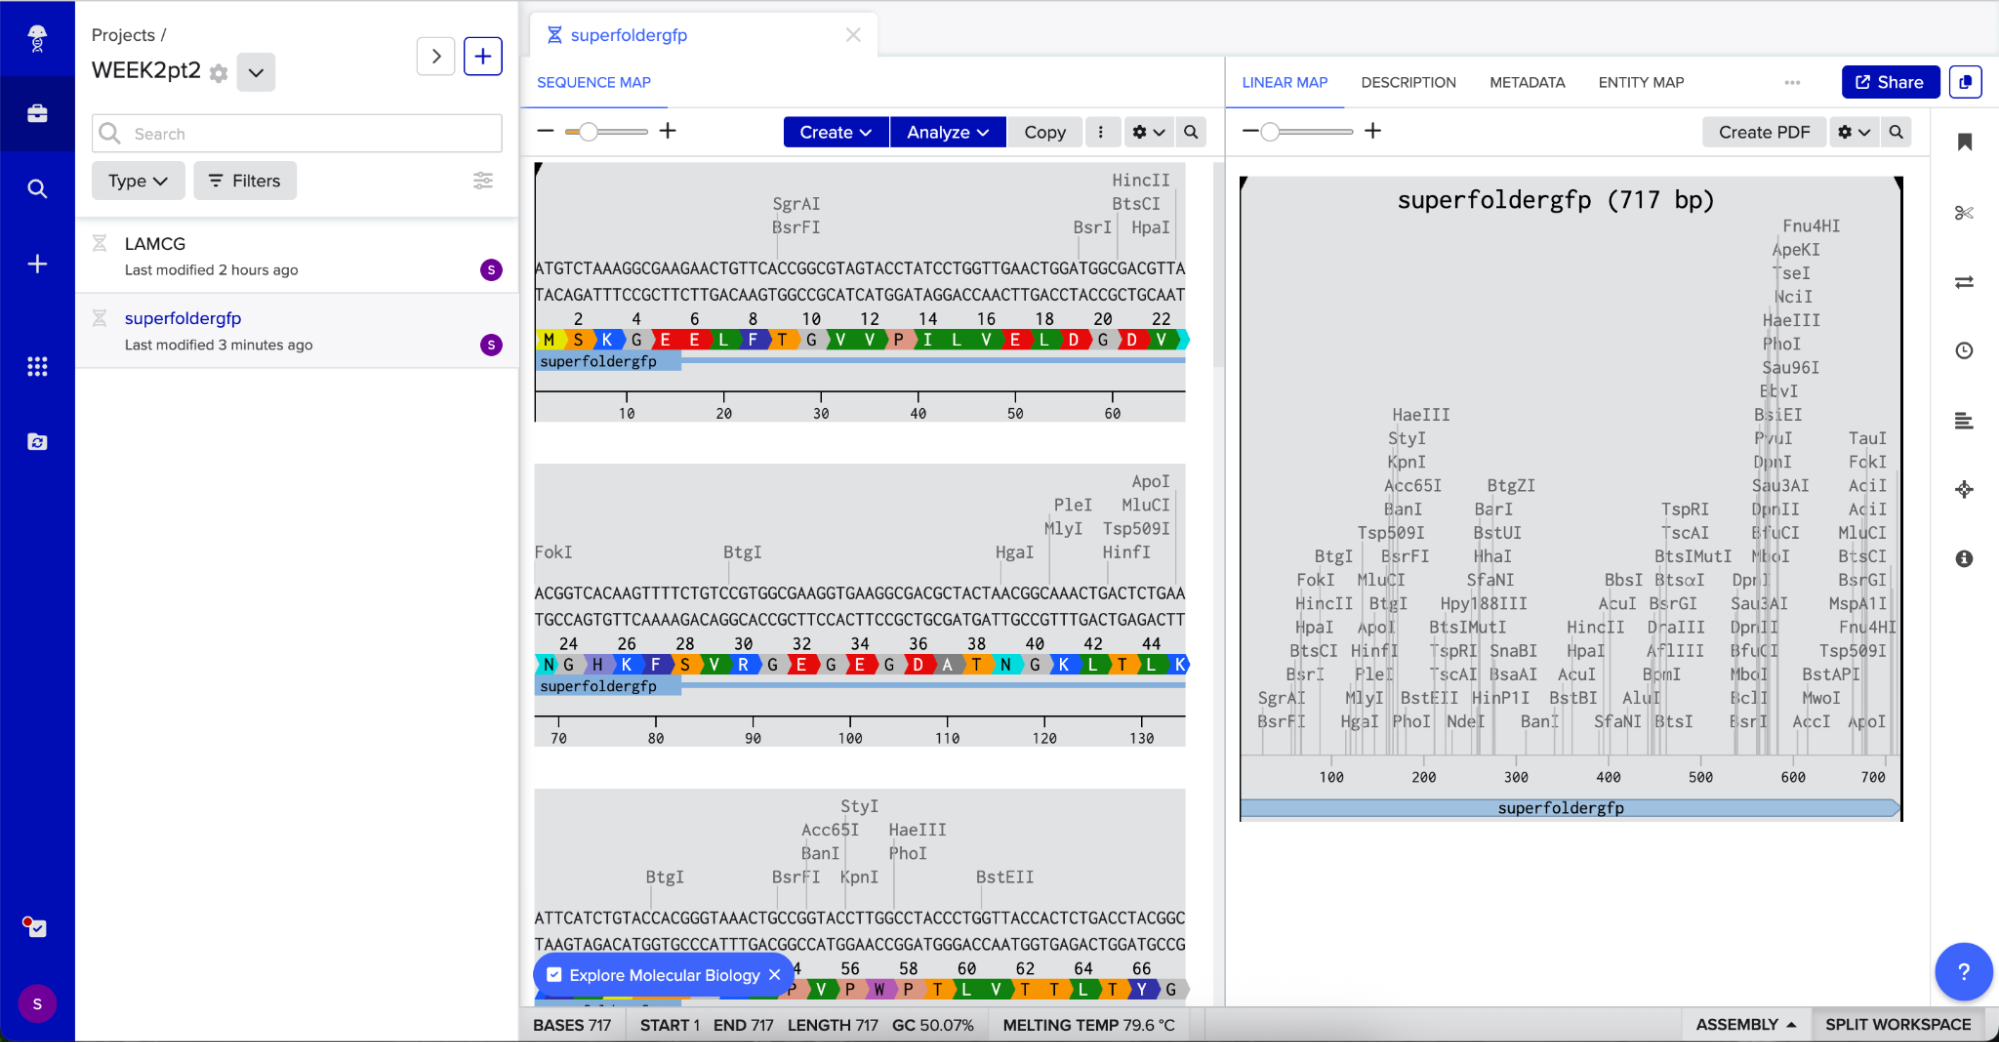Toggle the Explore Molecular Biology checkbox

point(554,975)
